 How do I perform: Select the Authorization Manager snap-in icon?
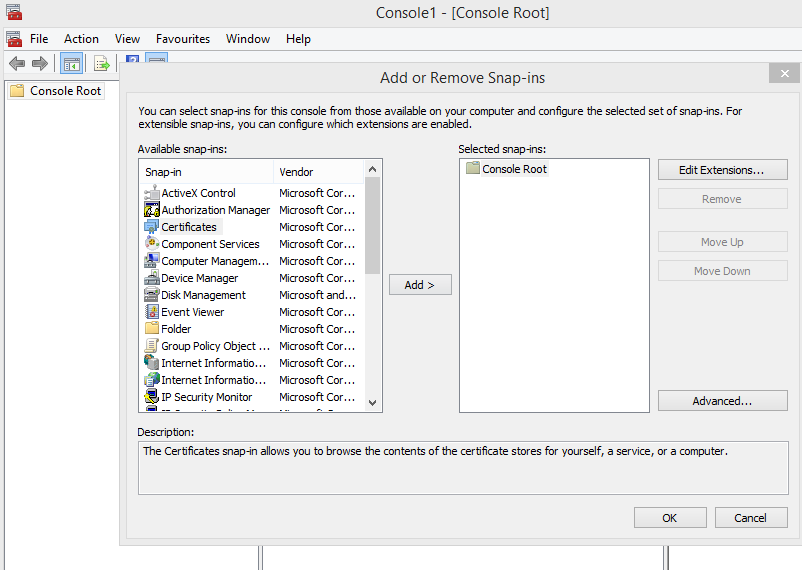click(x=152, y=210)
